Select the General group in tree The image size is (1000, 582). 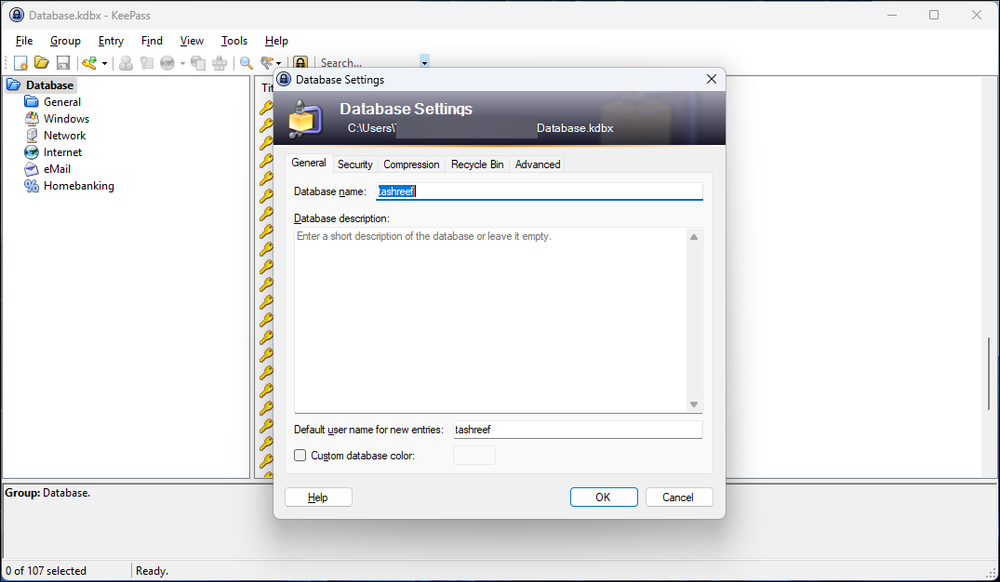pyautogui.click(x=62, y=102)
